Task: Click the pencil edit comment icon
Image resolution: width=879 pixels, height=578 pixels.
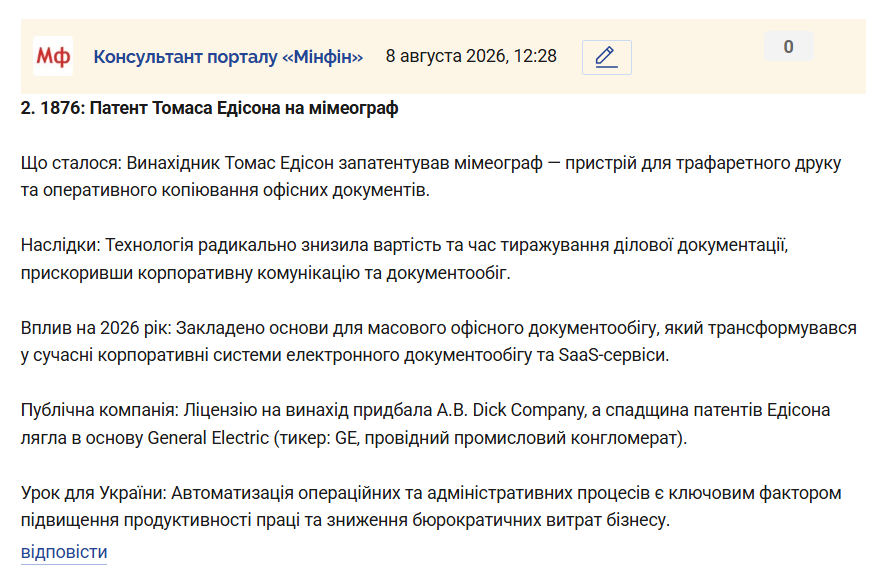Action: pos(607,57)
